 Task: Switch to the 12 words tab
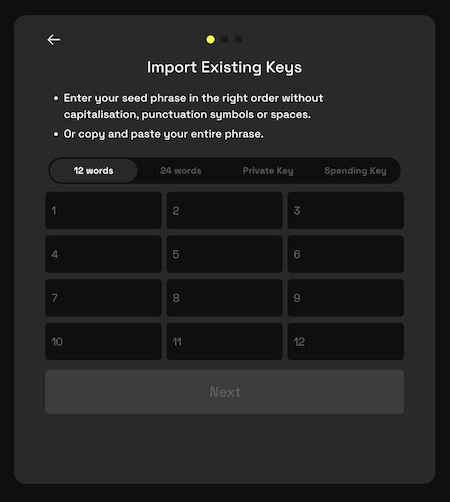pos(93,171)
